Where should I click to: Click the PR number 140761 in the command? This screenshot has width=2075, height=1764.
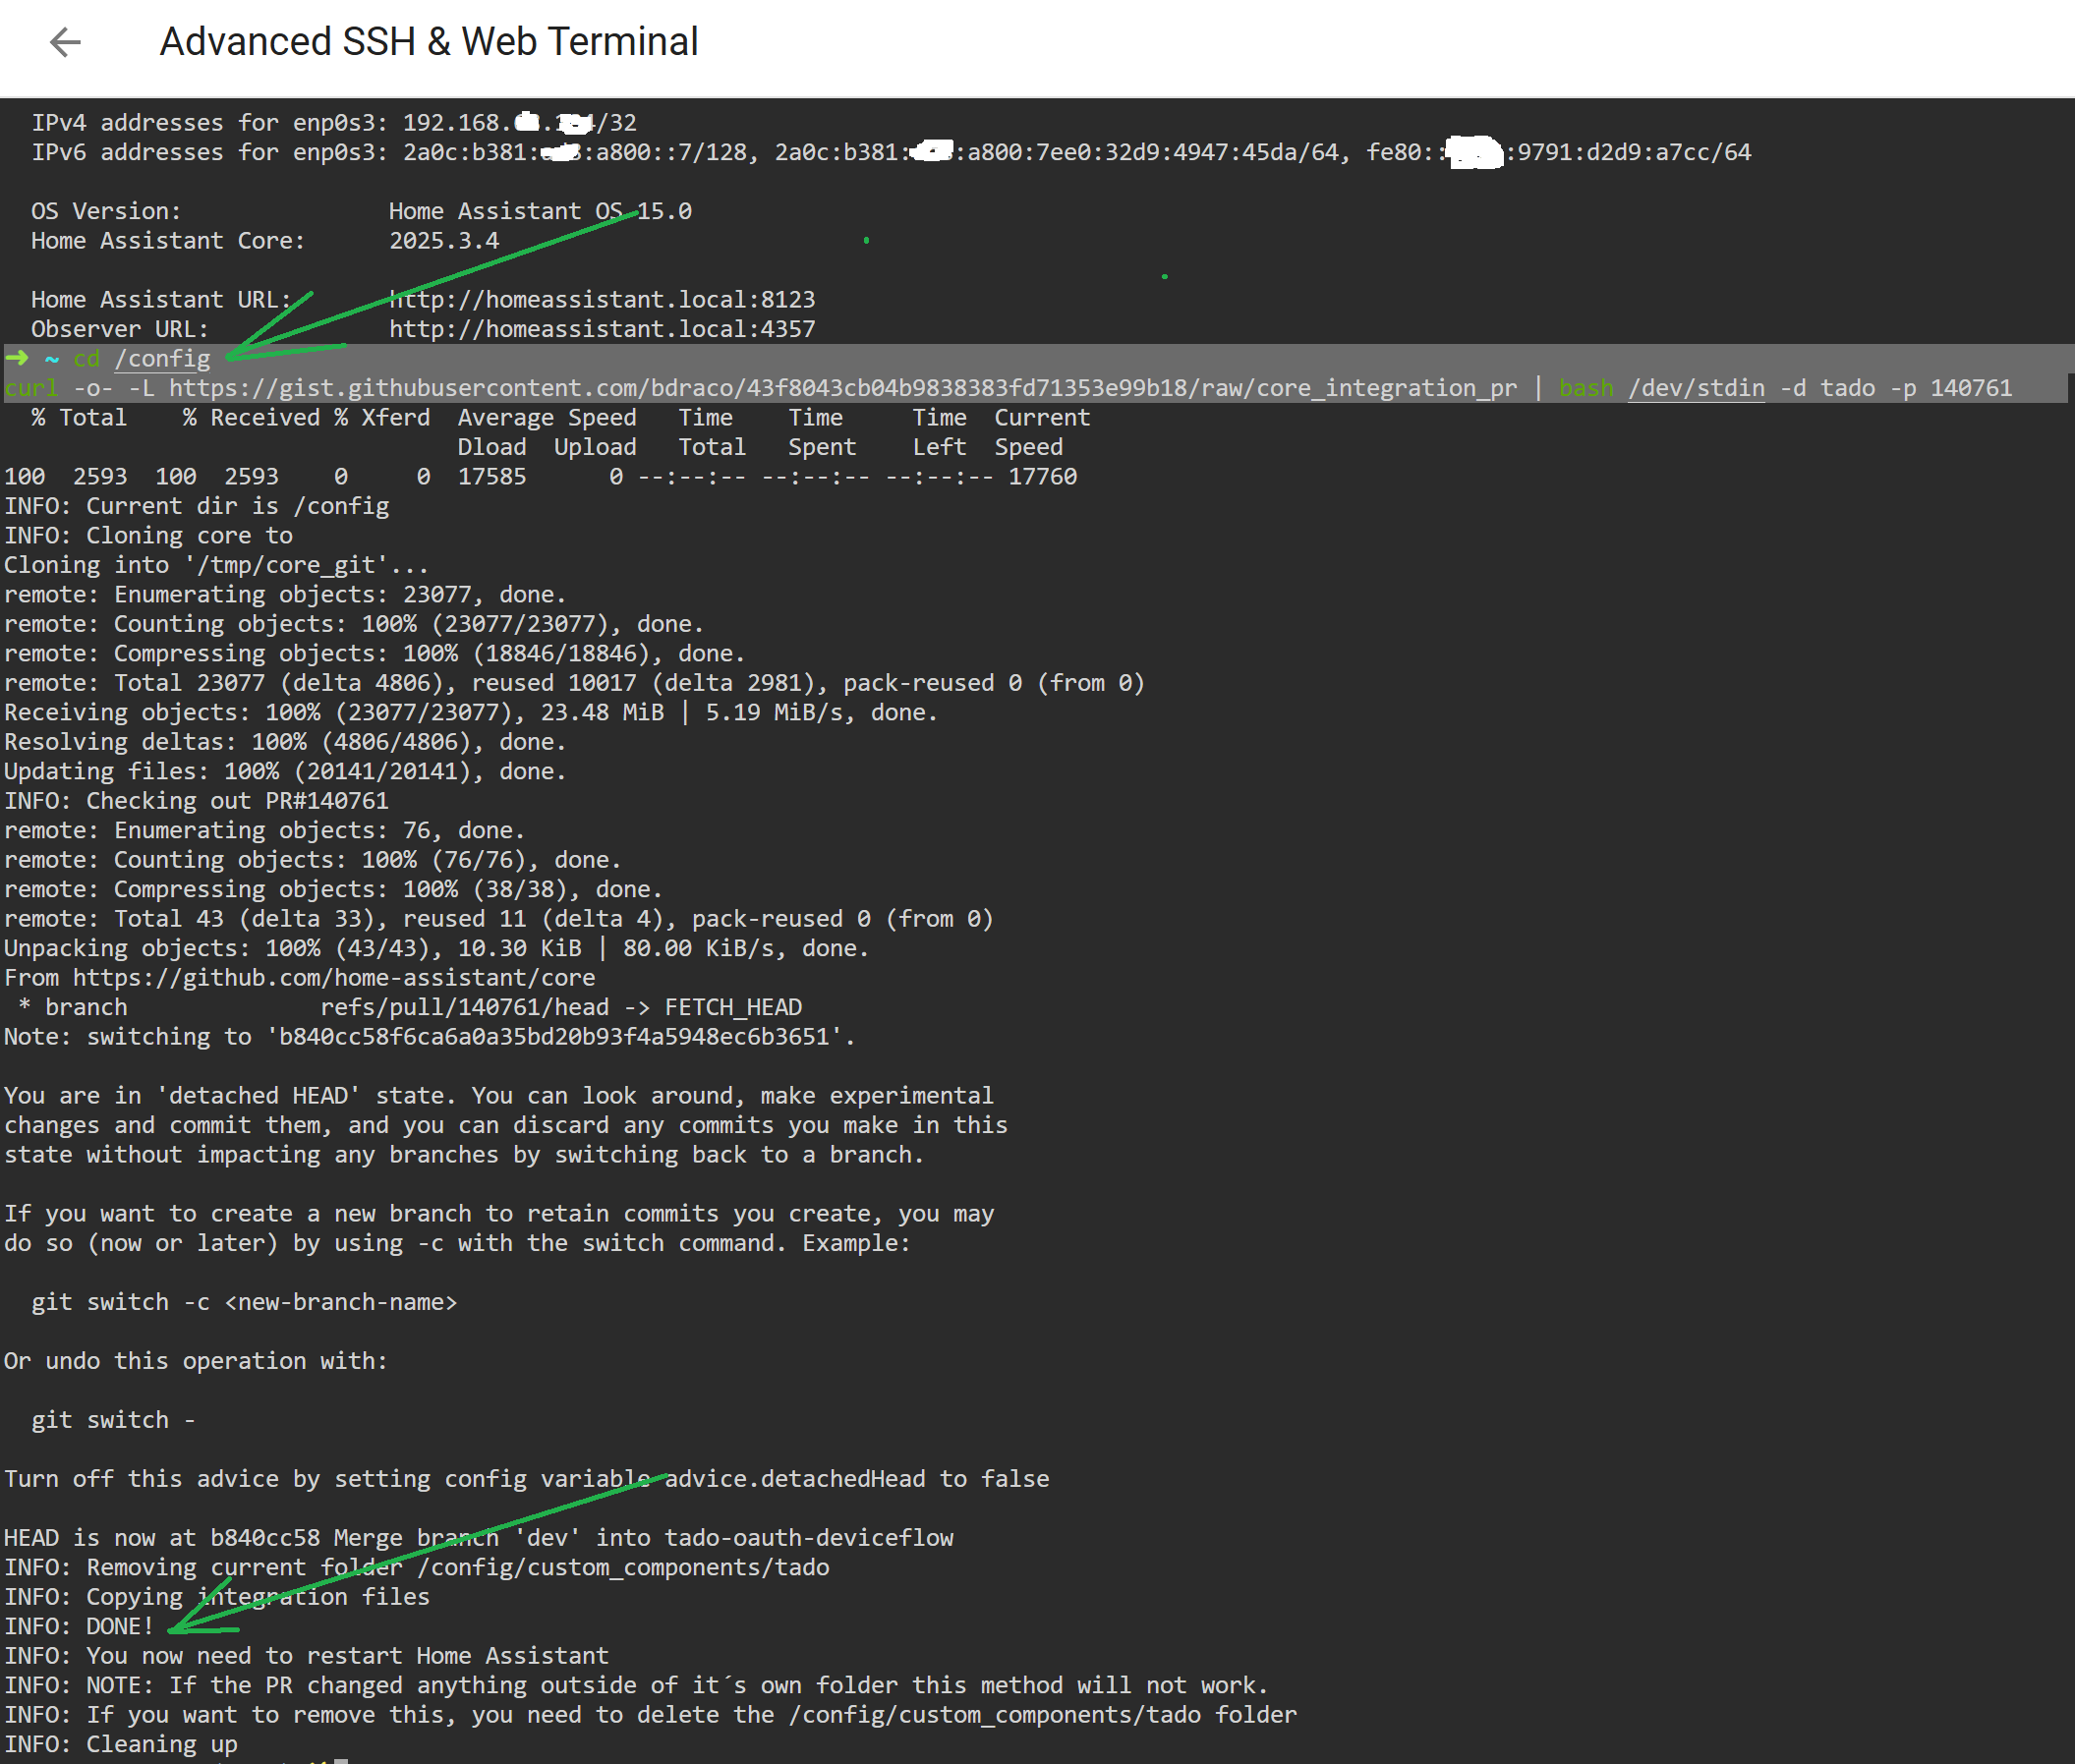tap(1970, 388)
